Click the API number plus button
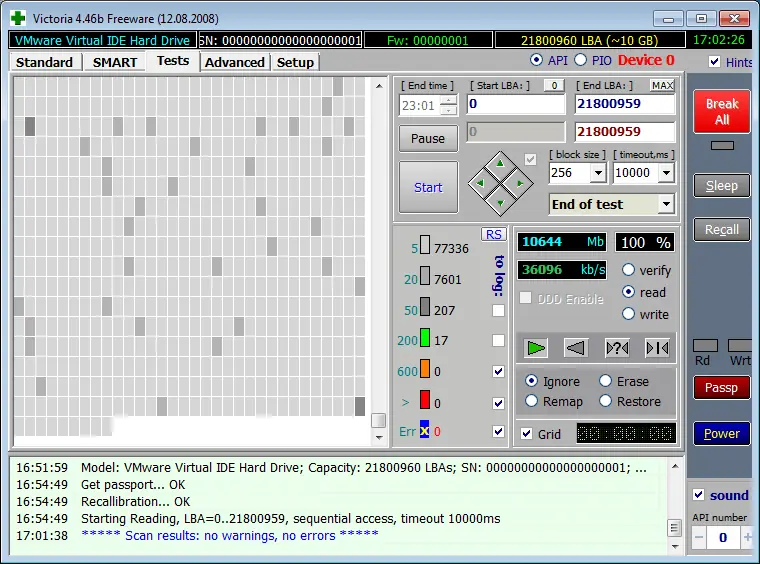The height and width of the screenshot is (564, 760). (747, 537)
